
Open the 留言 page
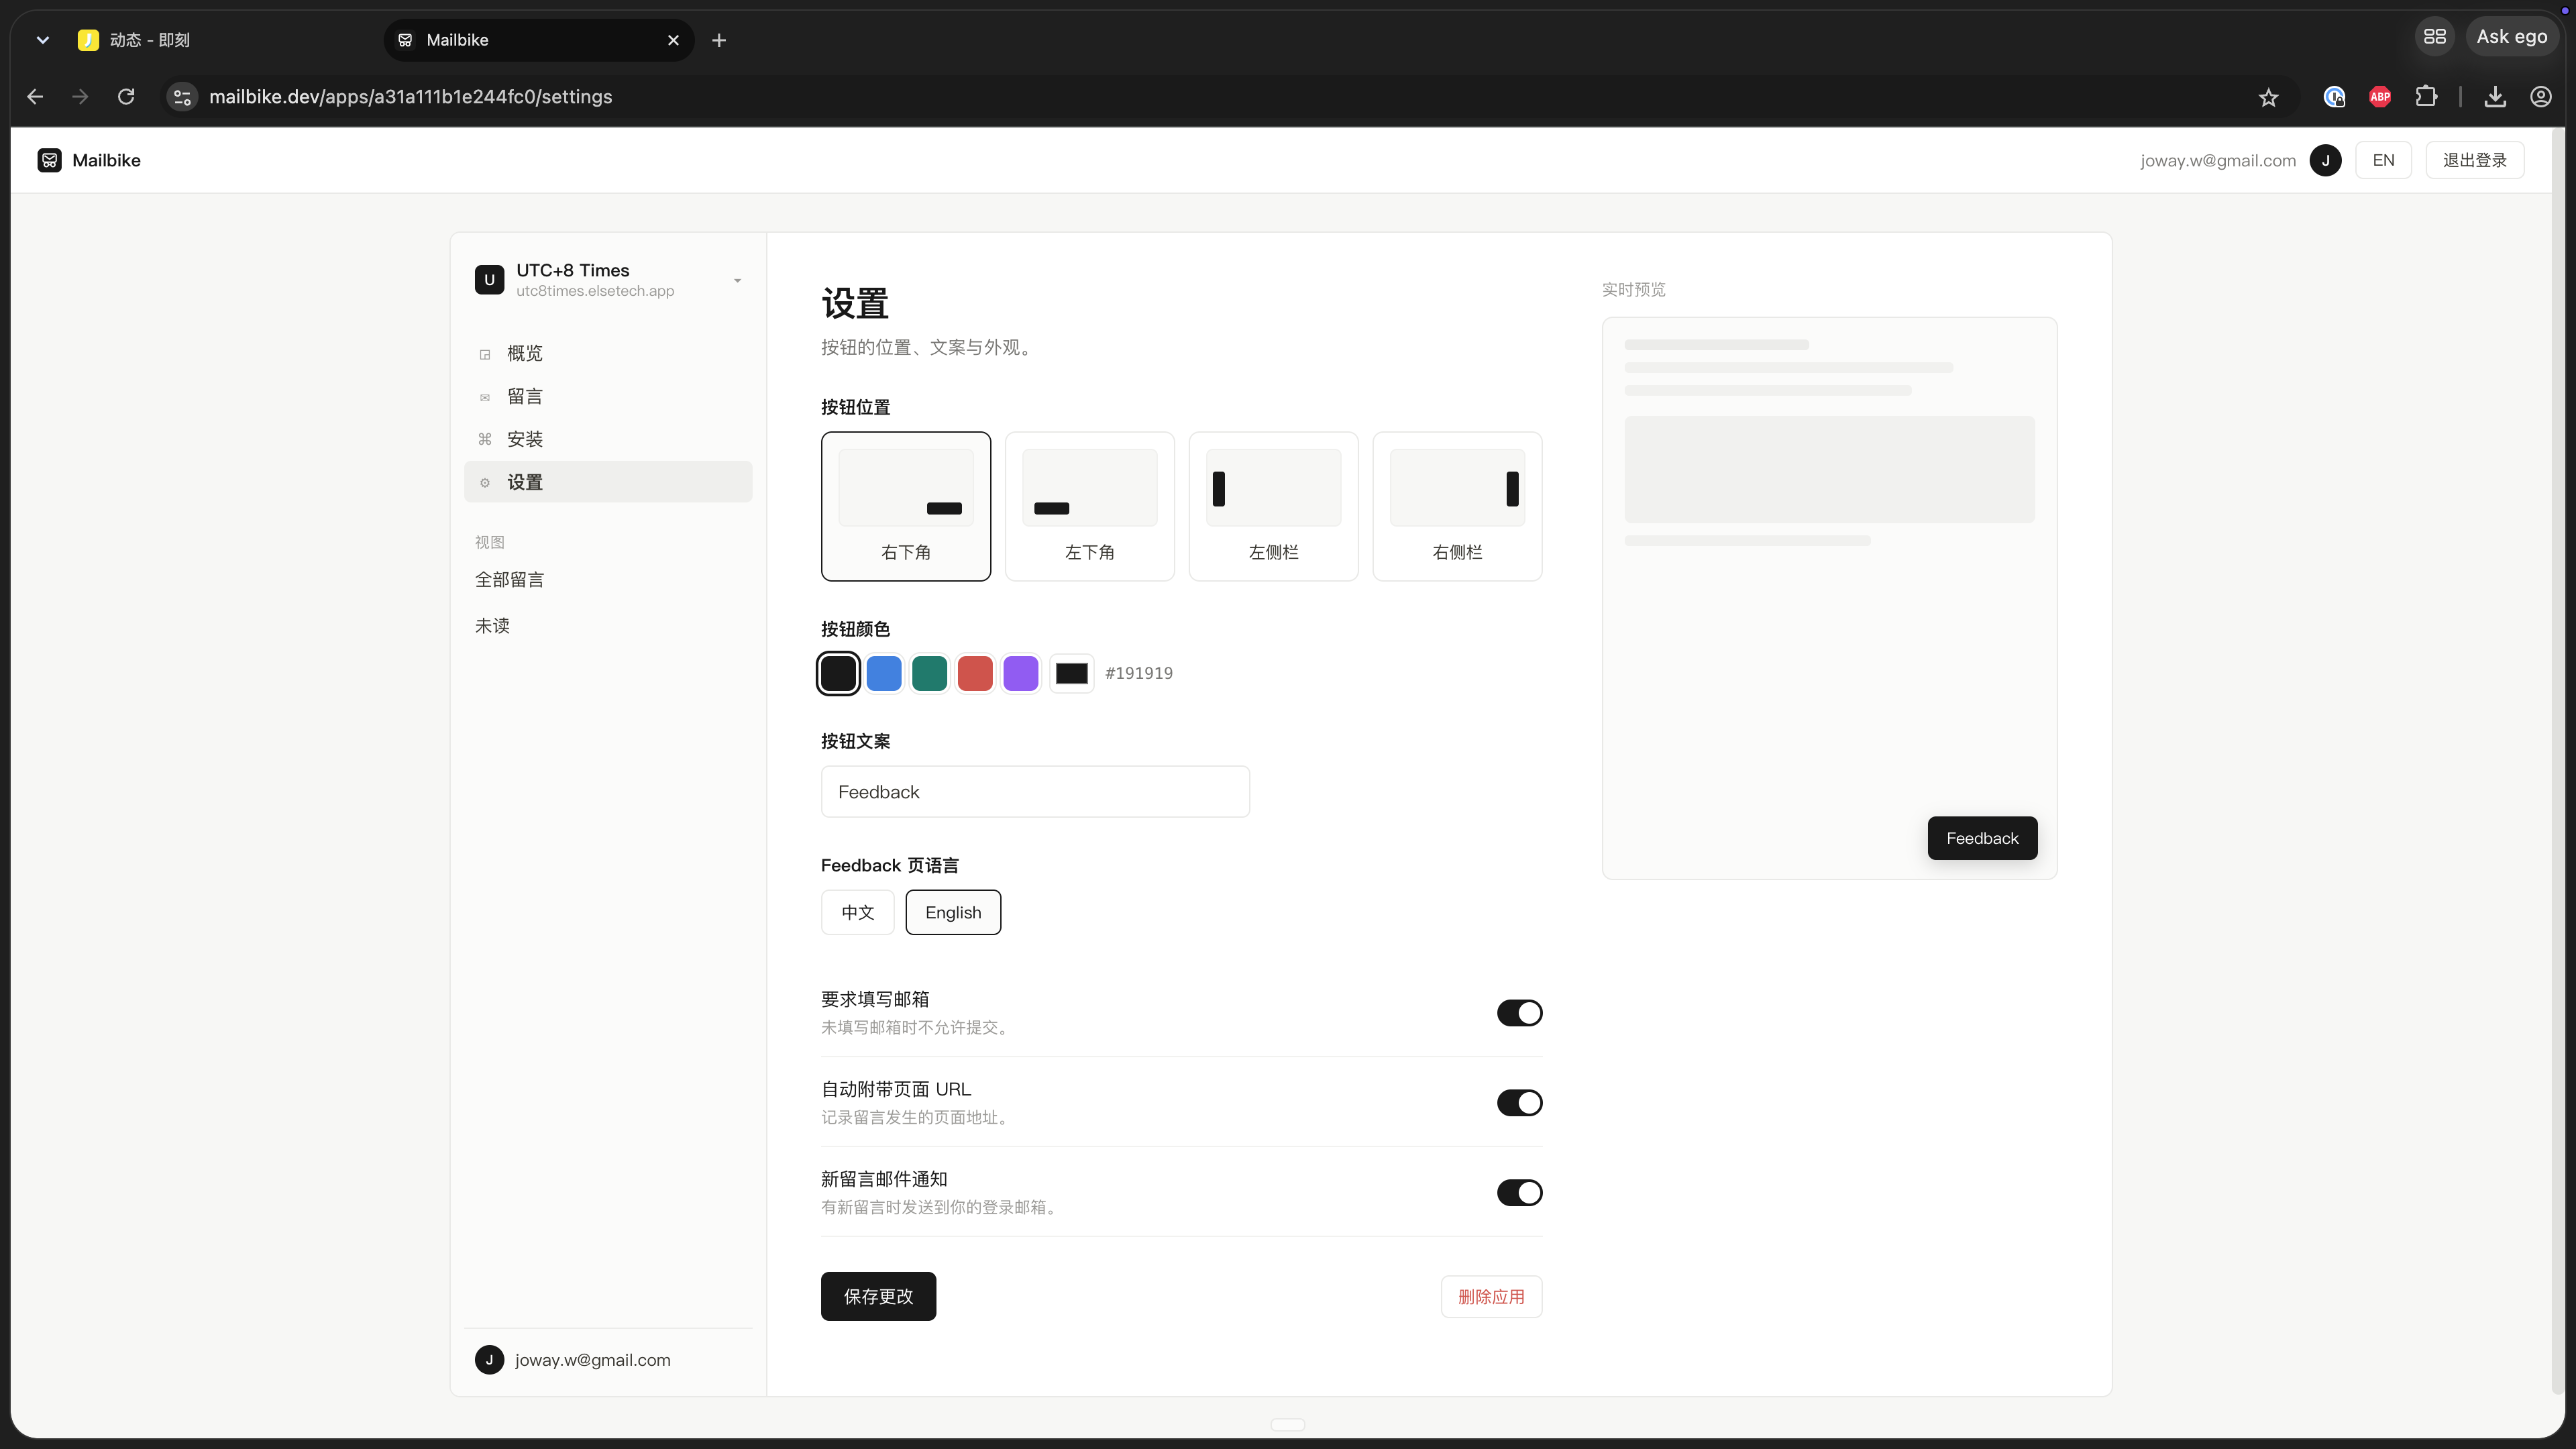pyautogui.click(x=608, y=397)
